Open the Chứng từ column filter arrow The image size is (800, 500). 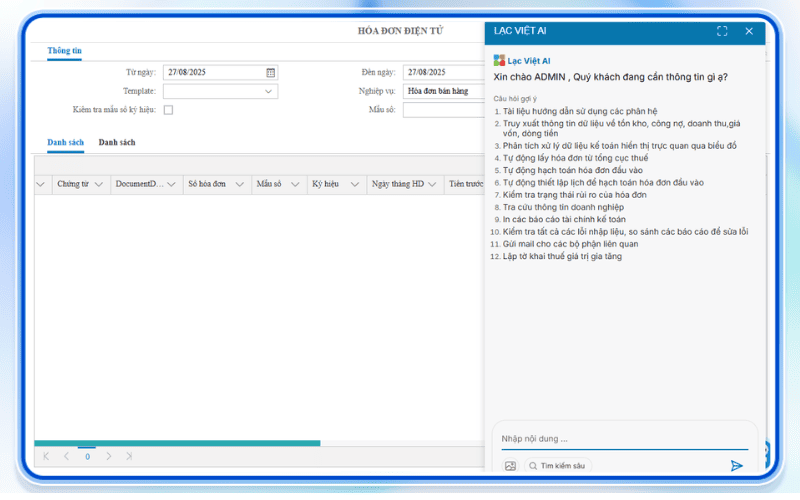pyautogui.click(x=98, y=184)
